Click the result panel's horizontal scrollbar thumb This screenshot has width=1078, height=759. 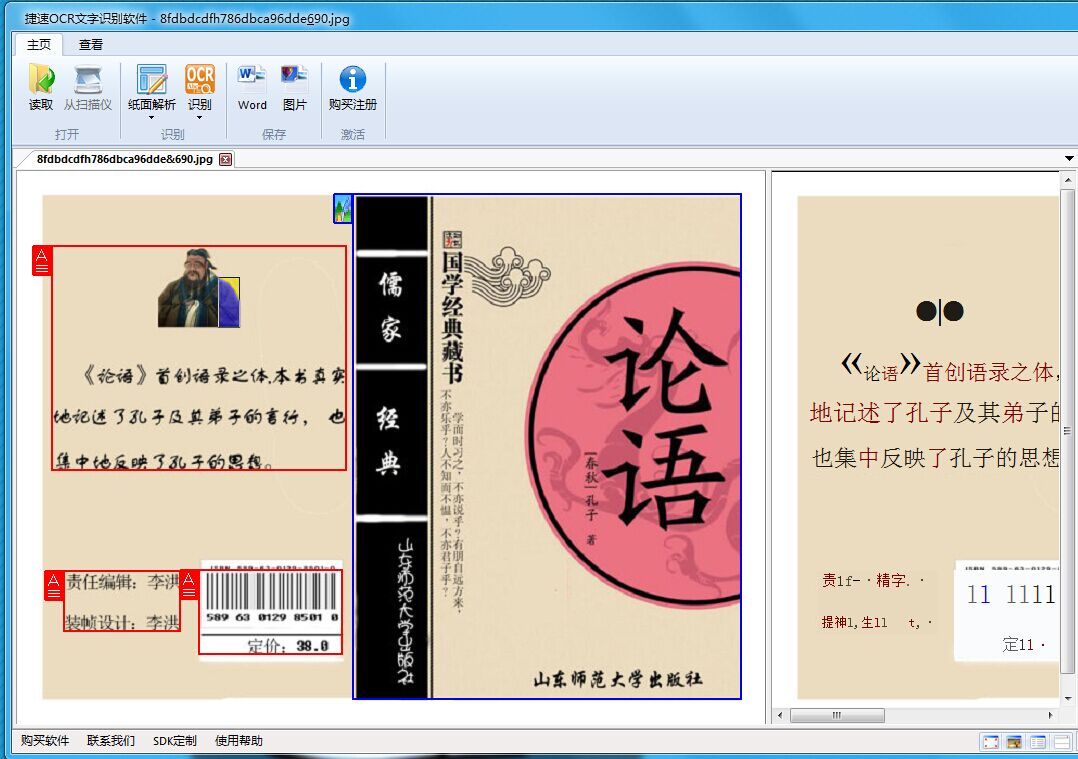pos(837,716)
